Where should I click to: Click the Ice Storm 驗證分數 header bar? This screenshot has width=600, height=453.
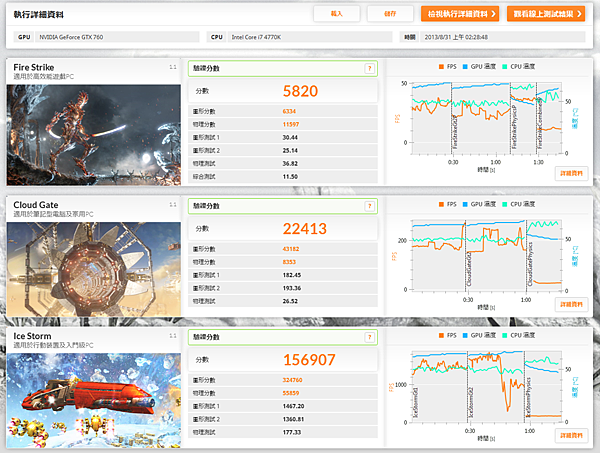(x=283, y=337)
